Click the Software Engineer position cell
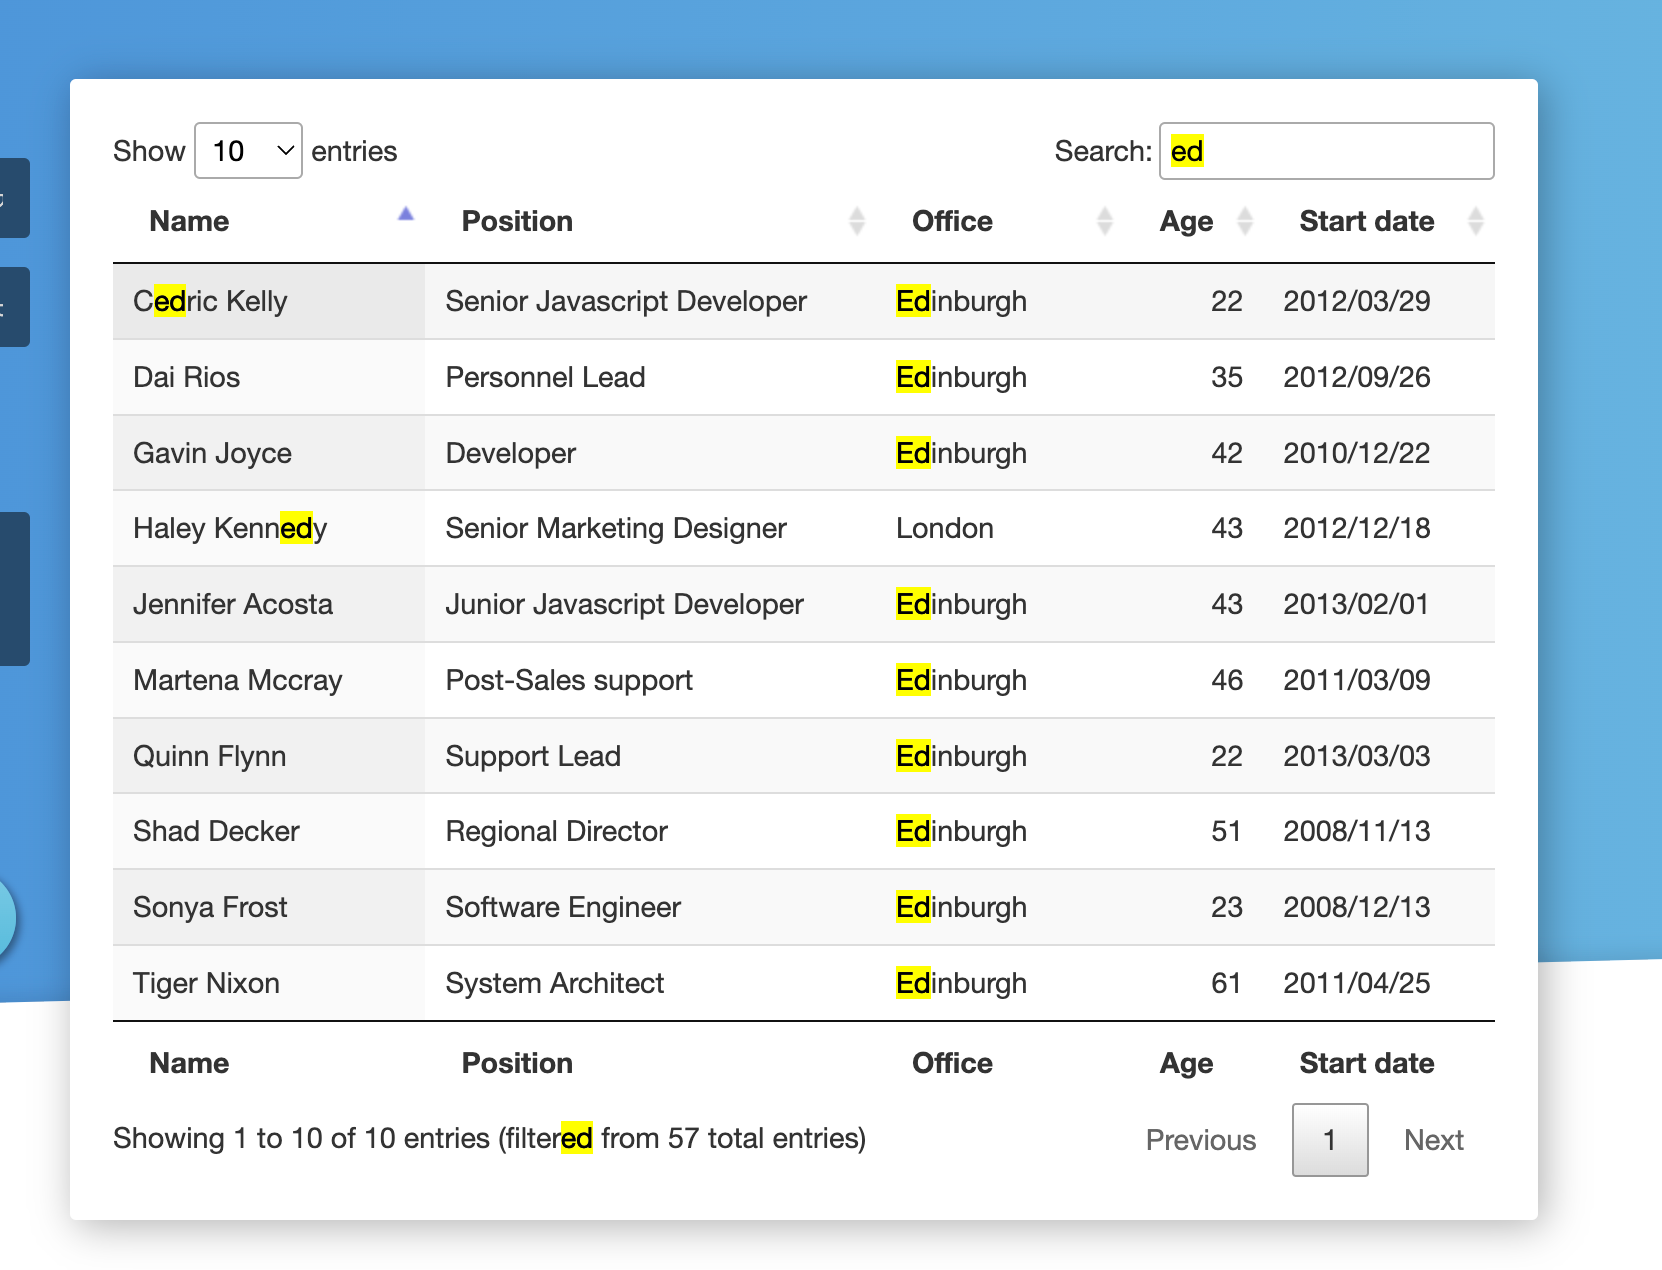 pyautogui.click(x=650, y=907)
